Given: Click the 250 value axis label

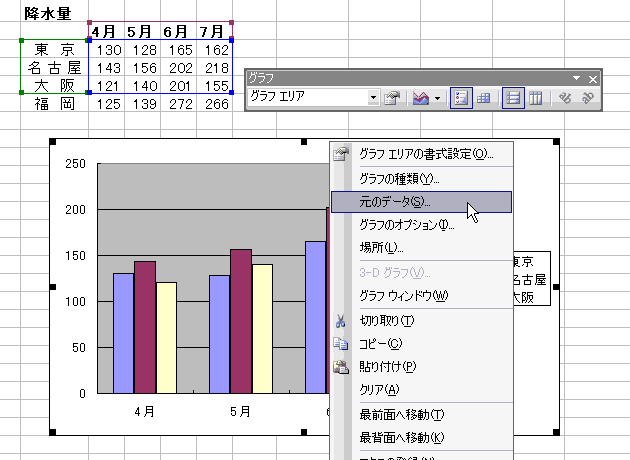Looking at the screenshot, I should click(x=76, y=164).
